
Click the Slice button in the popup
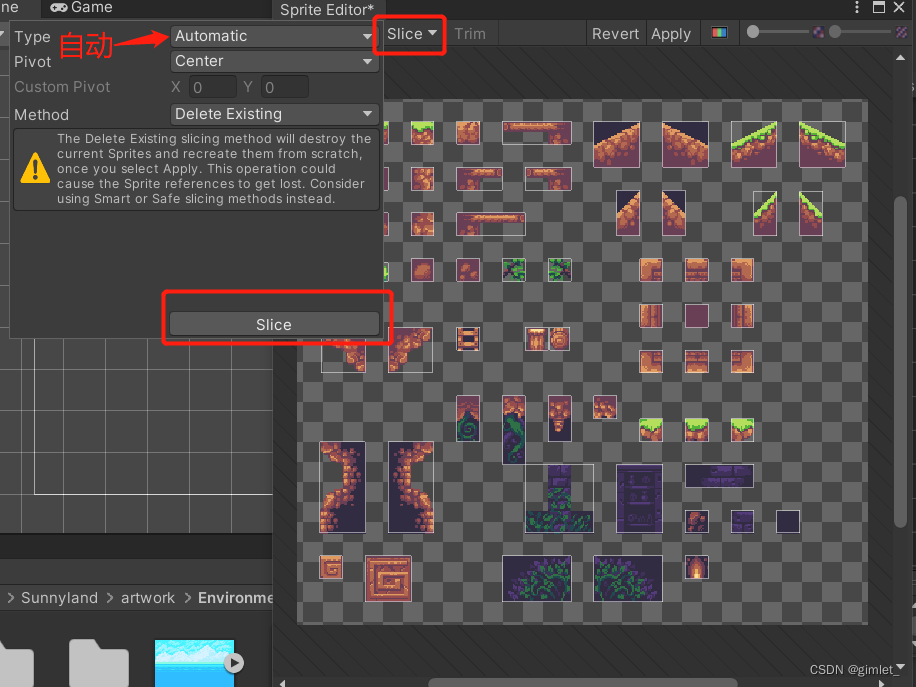coord(274,324)
